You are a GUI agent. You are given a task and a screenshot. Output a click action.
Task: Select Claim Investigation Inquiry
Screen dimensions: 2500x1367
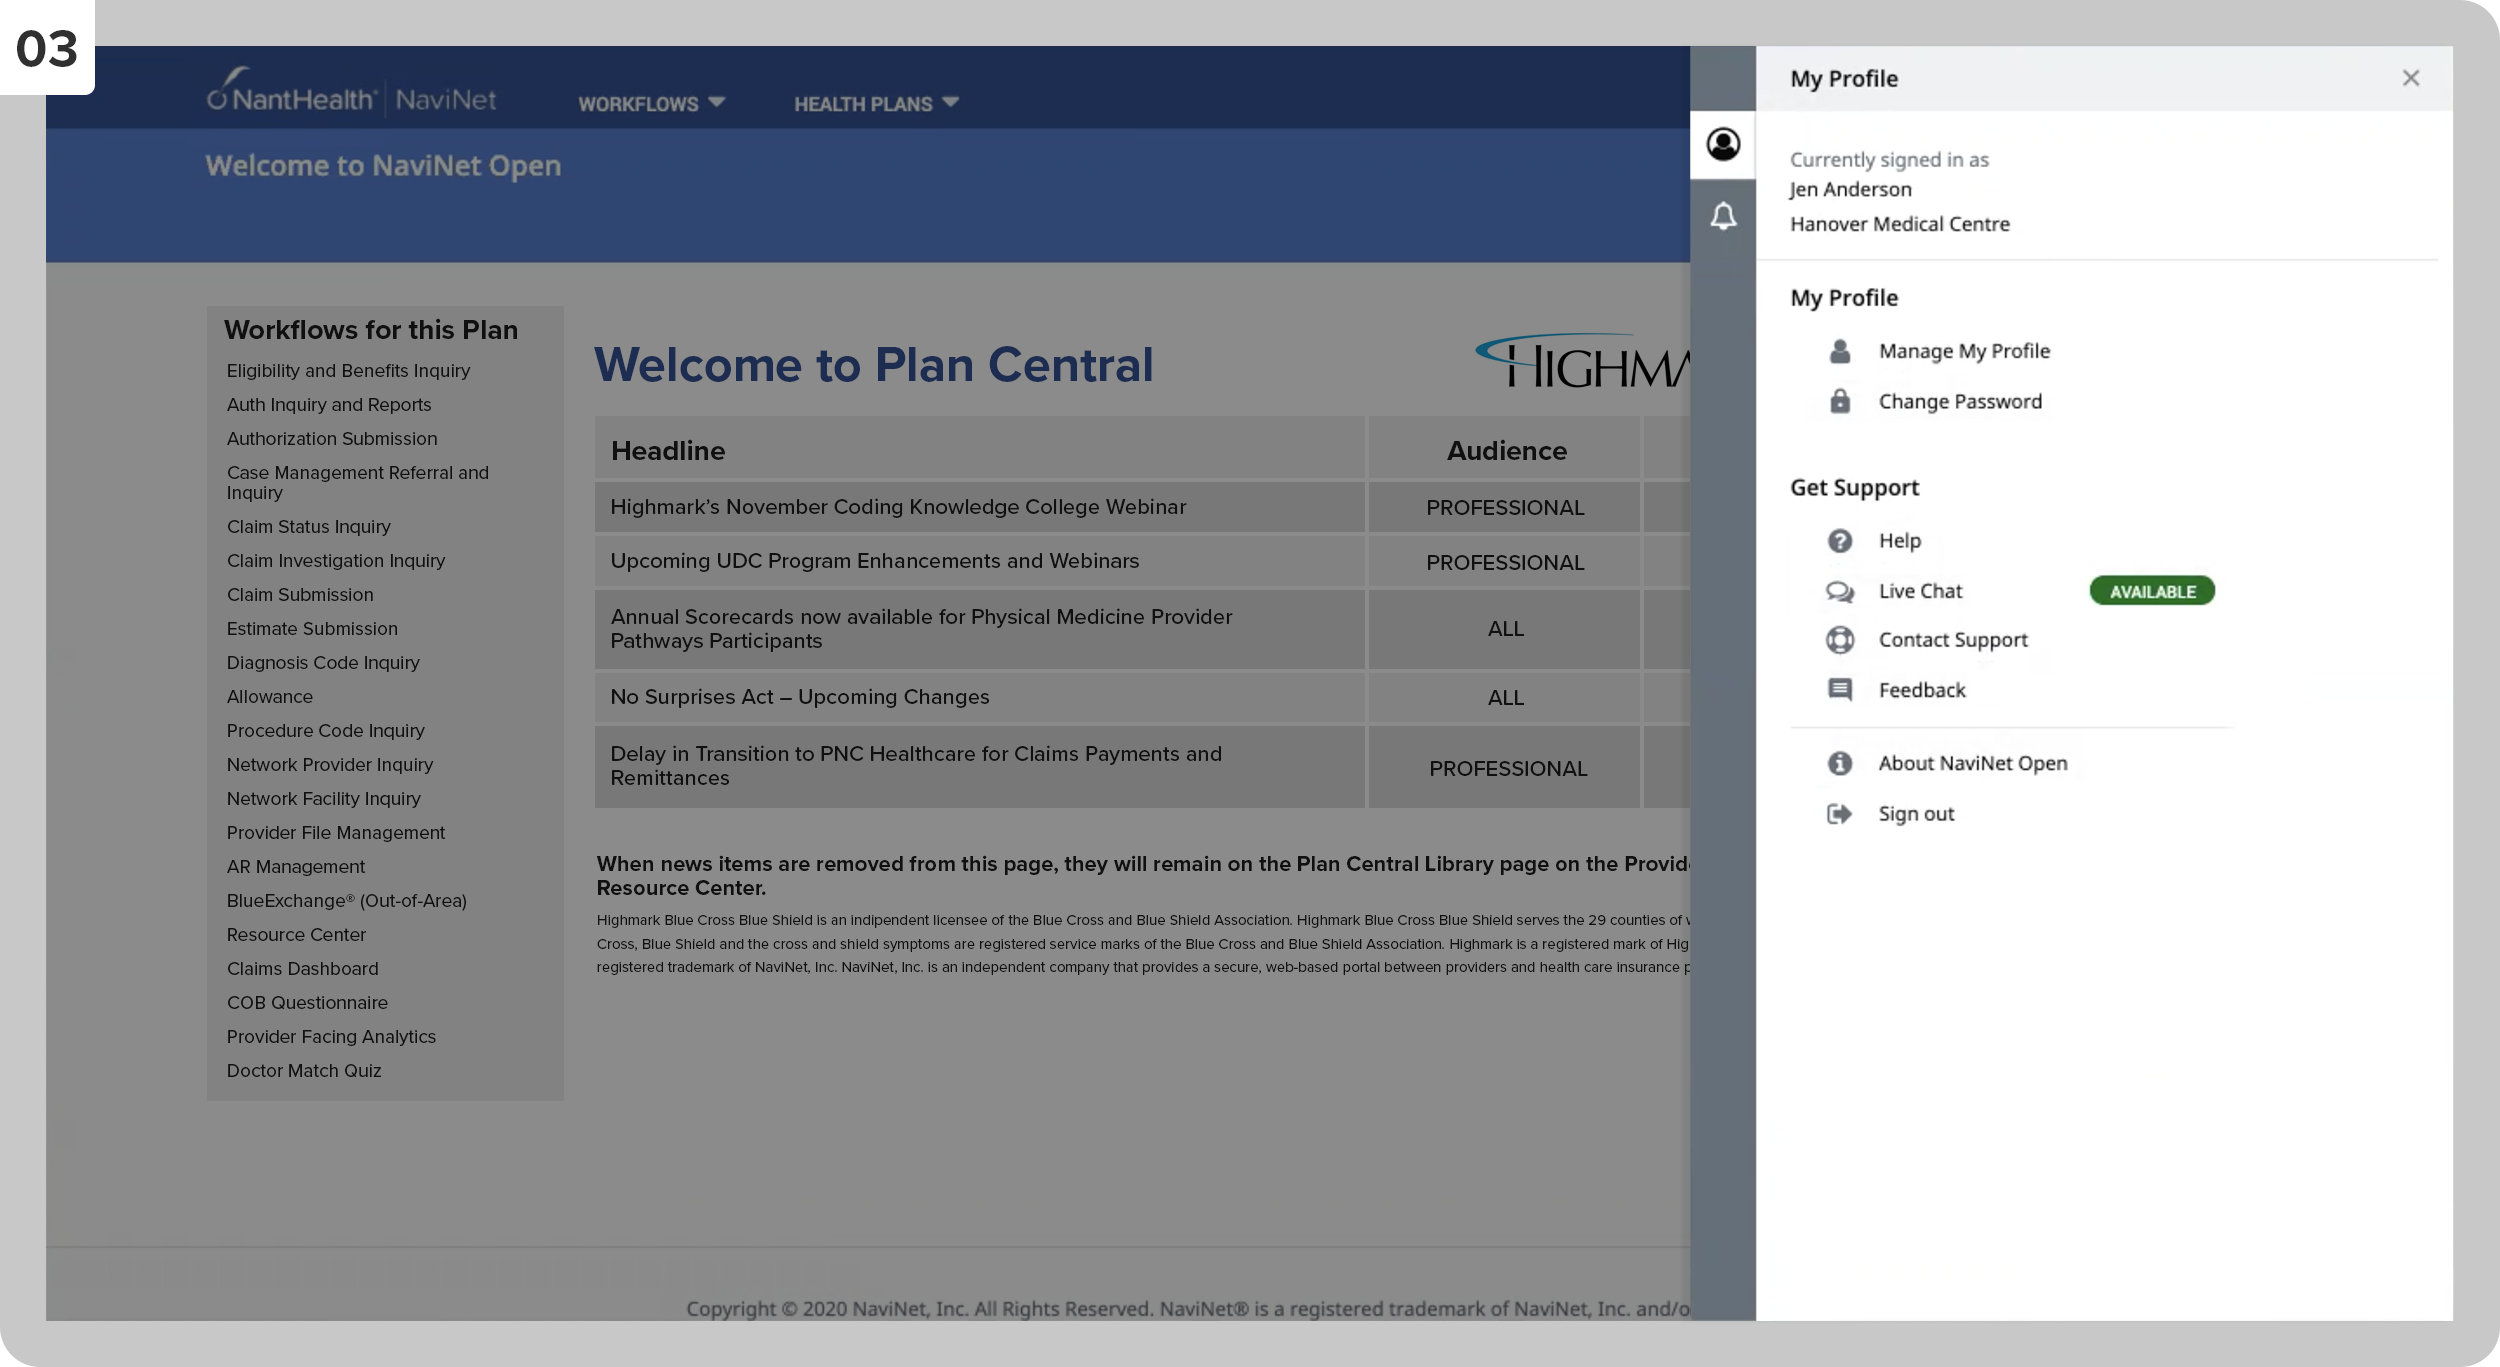[336, 561]
